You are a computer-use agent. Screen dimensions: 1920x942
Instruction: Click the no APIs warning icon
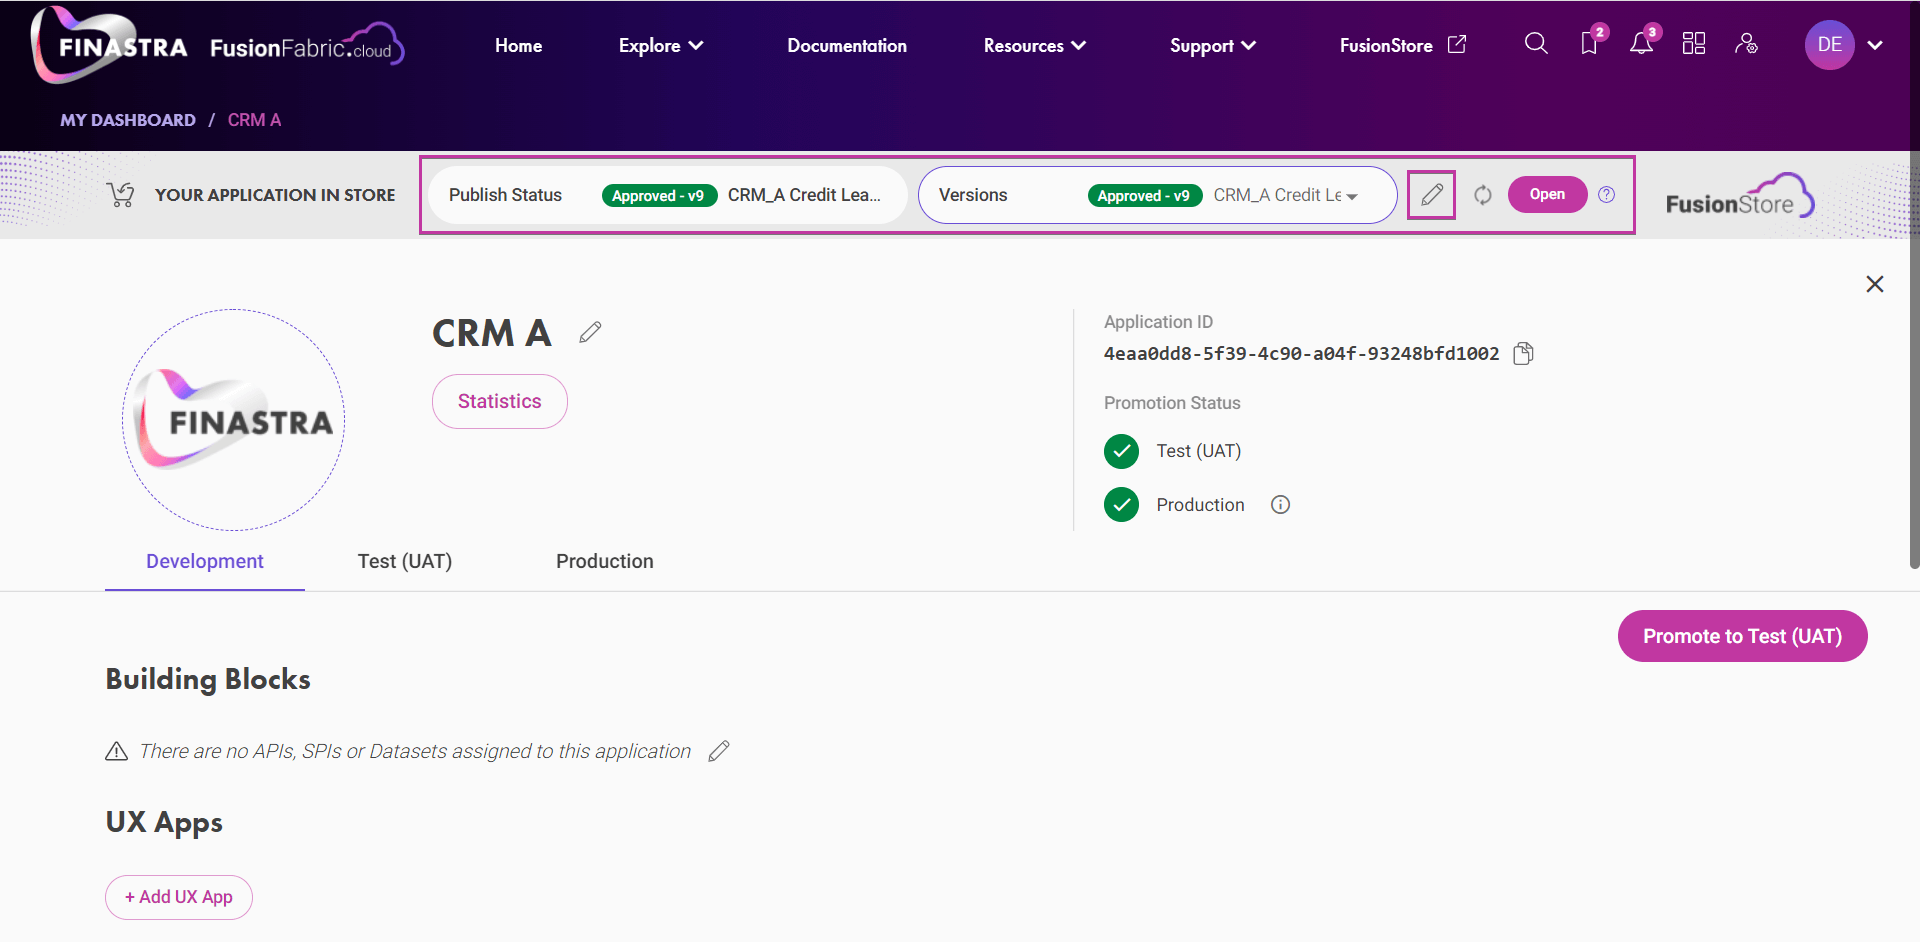point(116,751)
